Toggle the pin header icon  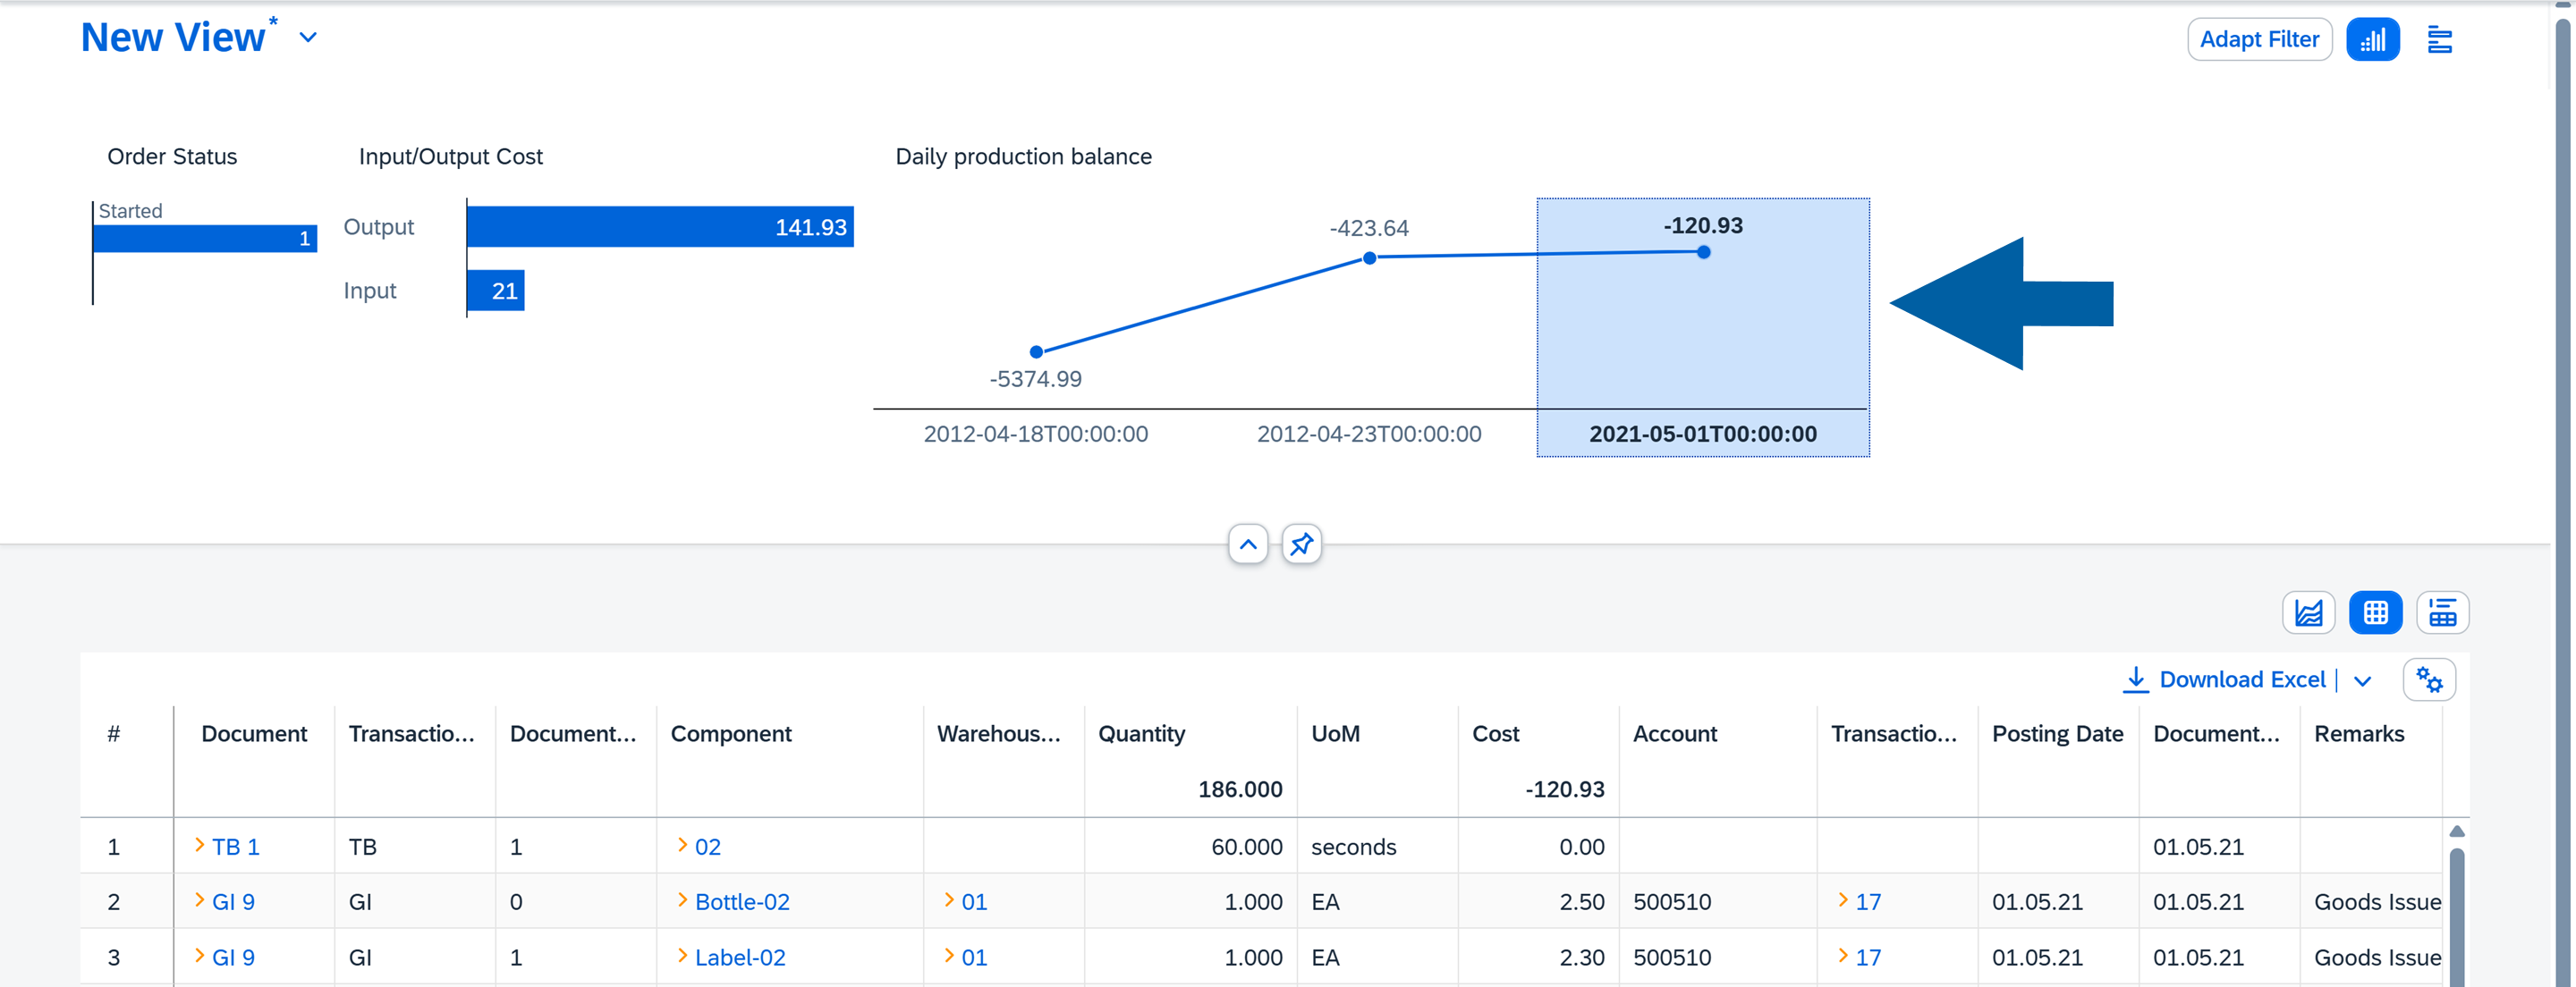point(1301,545)
